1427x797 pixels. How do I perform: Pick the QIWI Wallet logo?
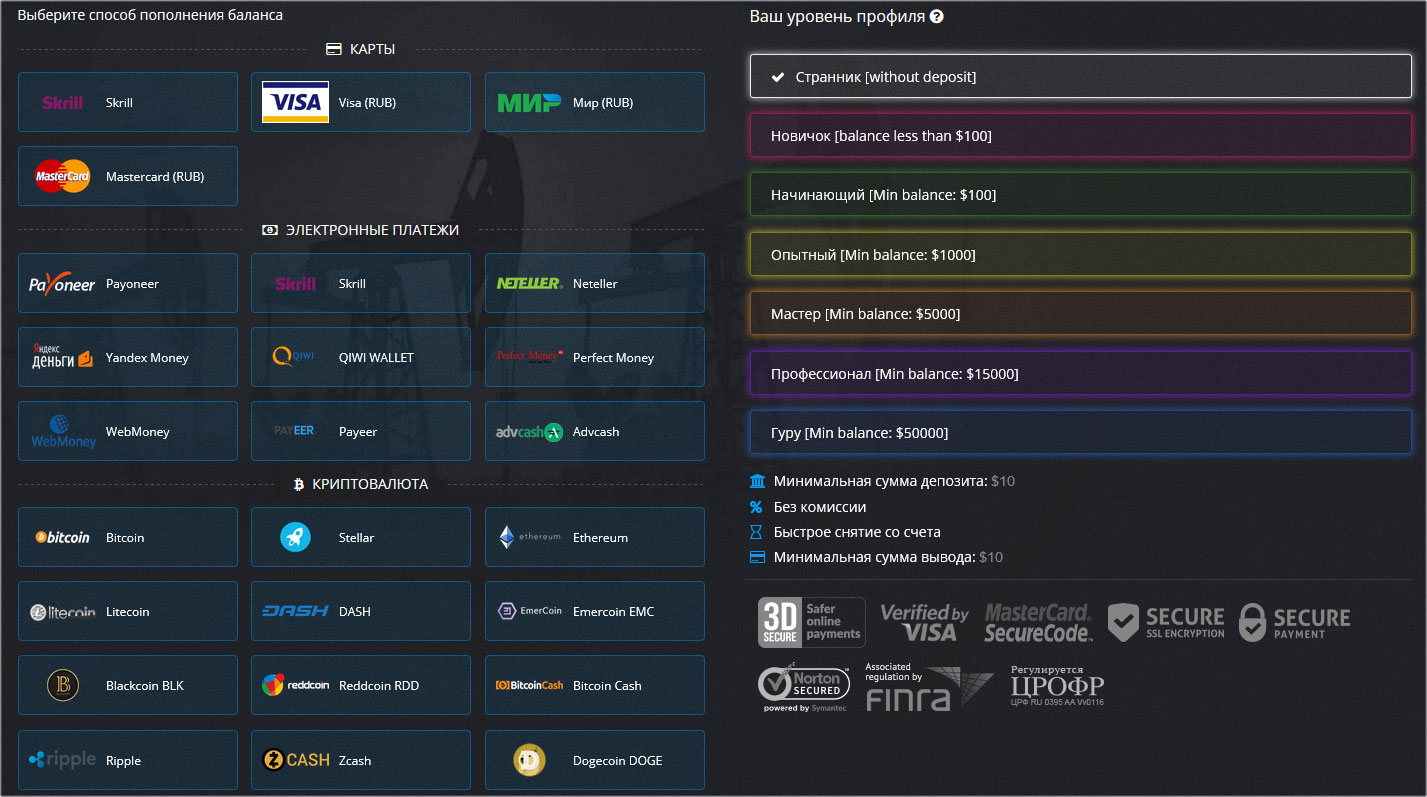click(x=295, y=357)
